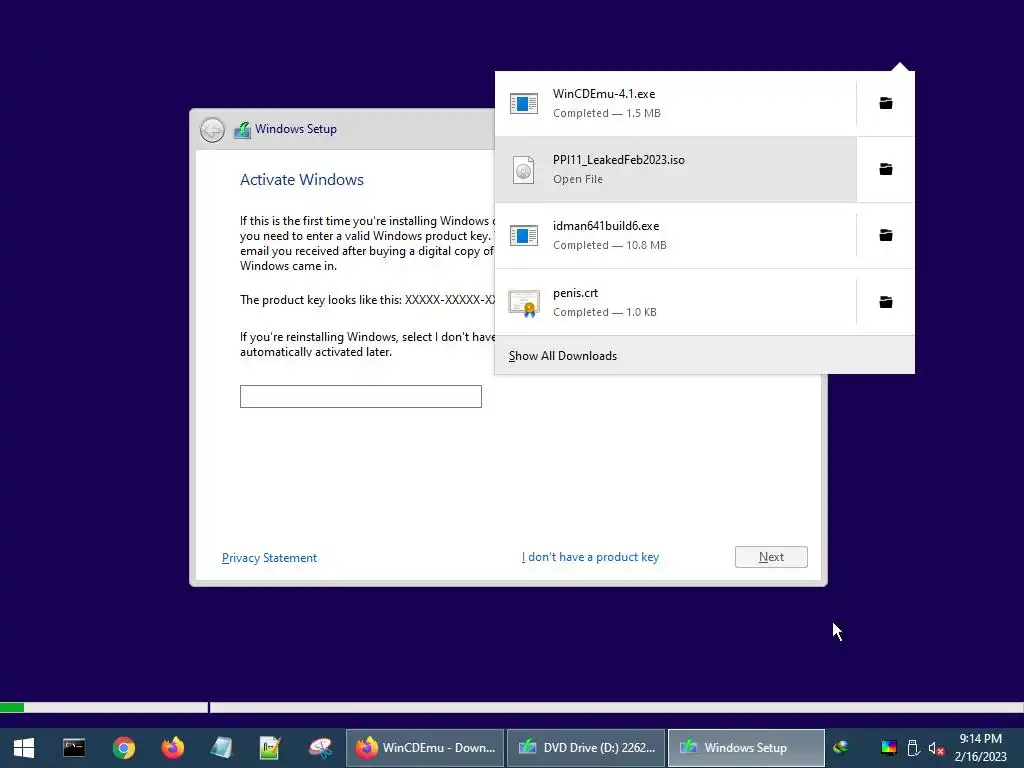Click the Next button

coord(771,557)
